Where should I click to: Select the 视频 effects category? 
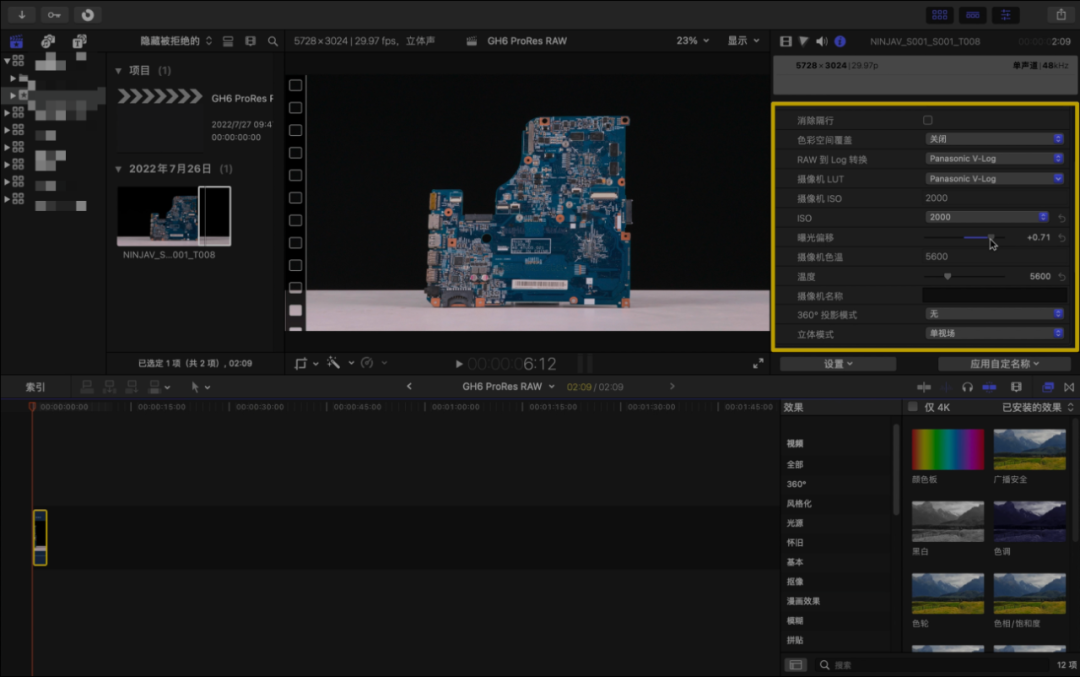coord(795,444)
